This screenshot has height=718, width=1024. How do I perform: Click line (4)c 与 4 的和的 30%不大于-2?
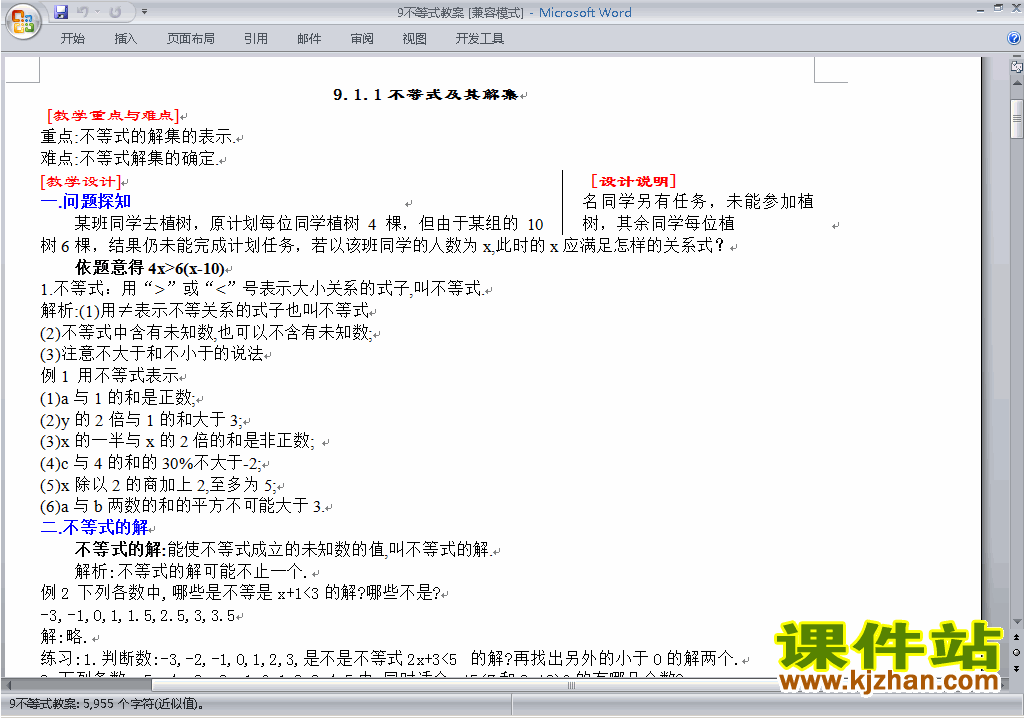point(151,463)
